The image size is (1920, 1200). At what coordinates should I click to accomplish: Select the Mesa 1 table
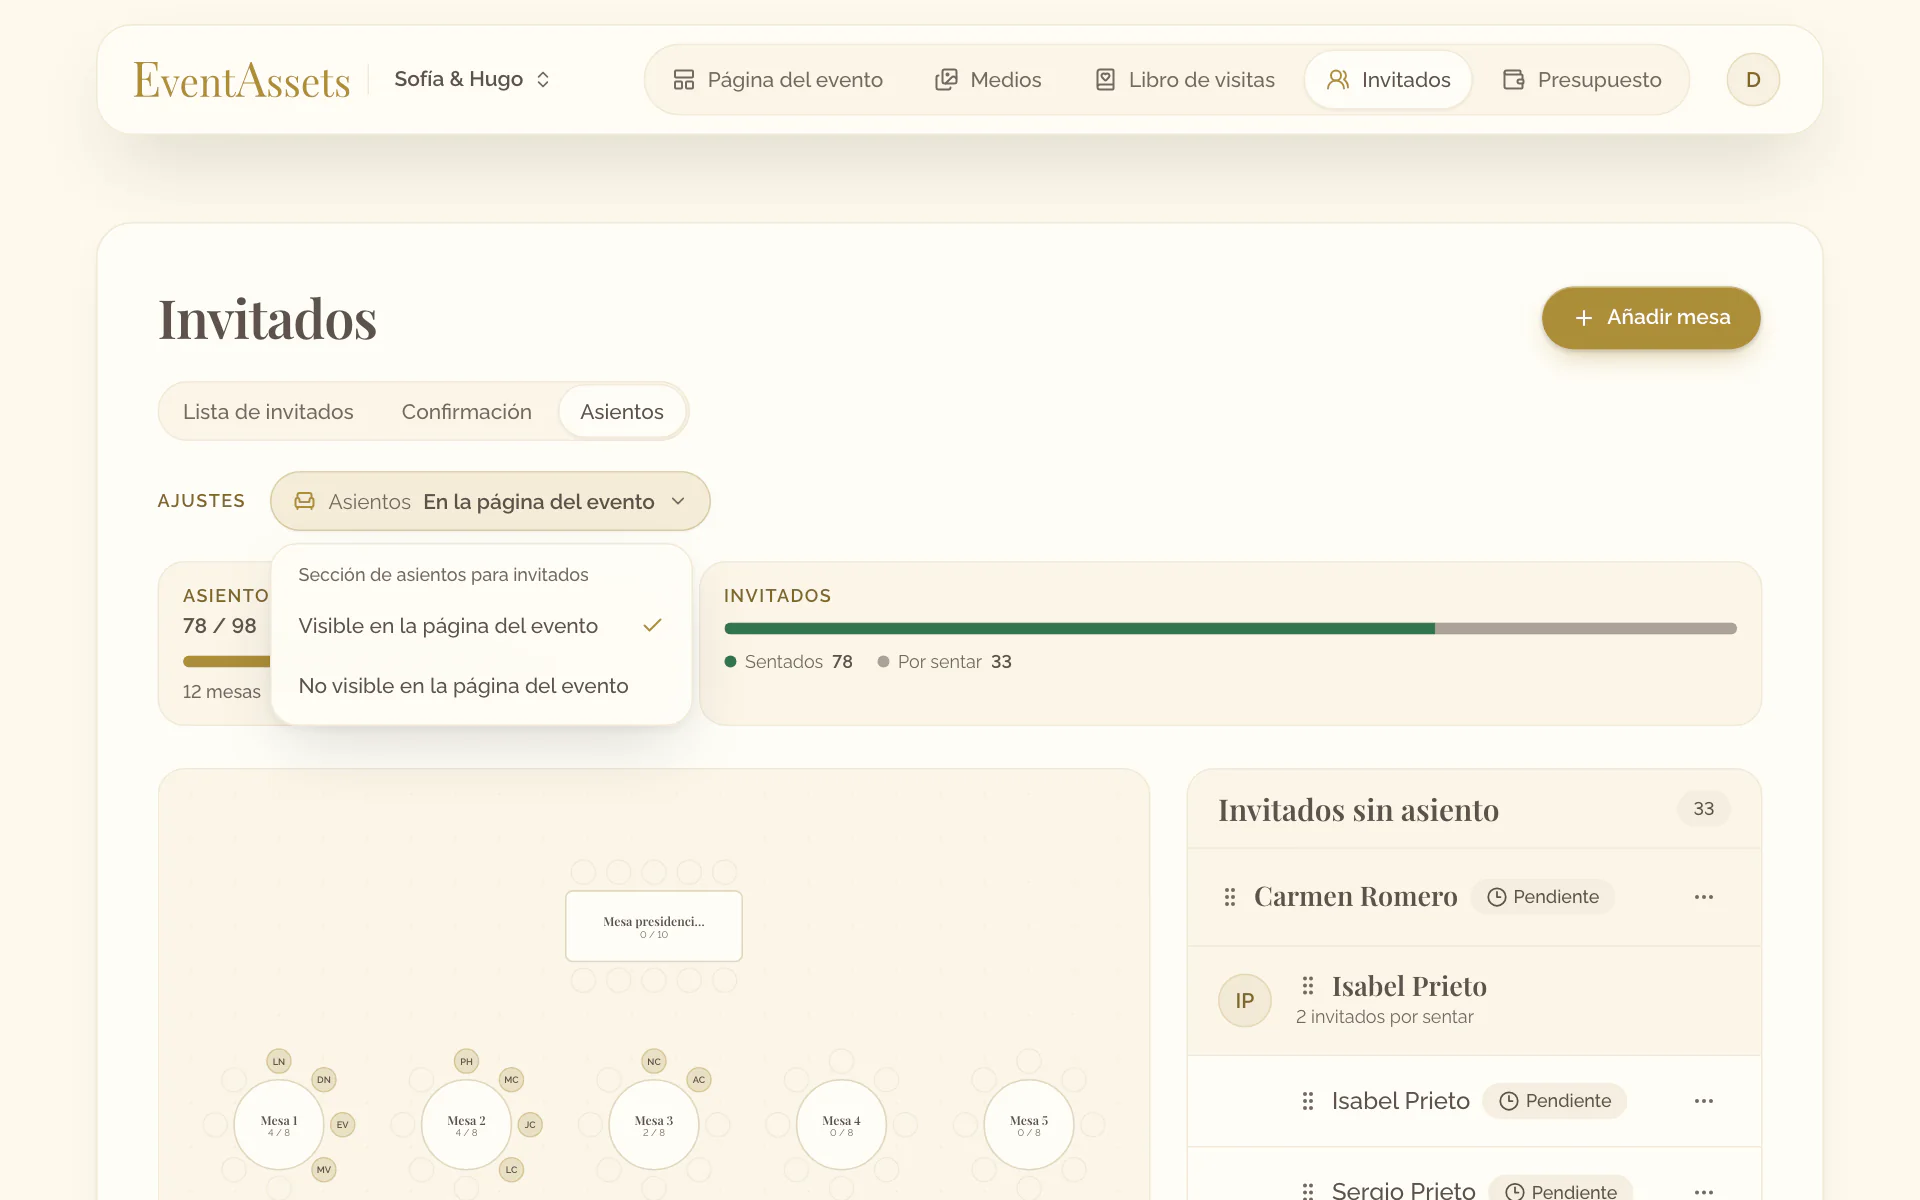[279, 1125]
